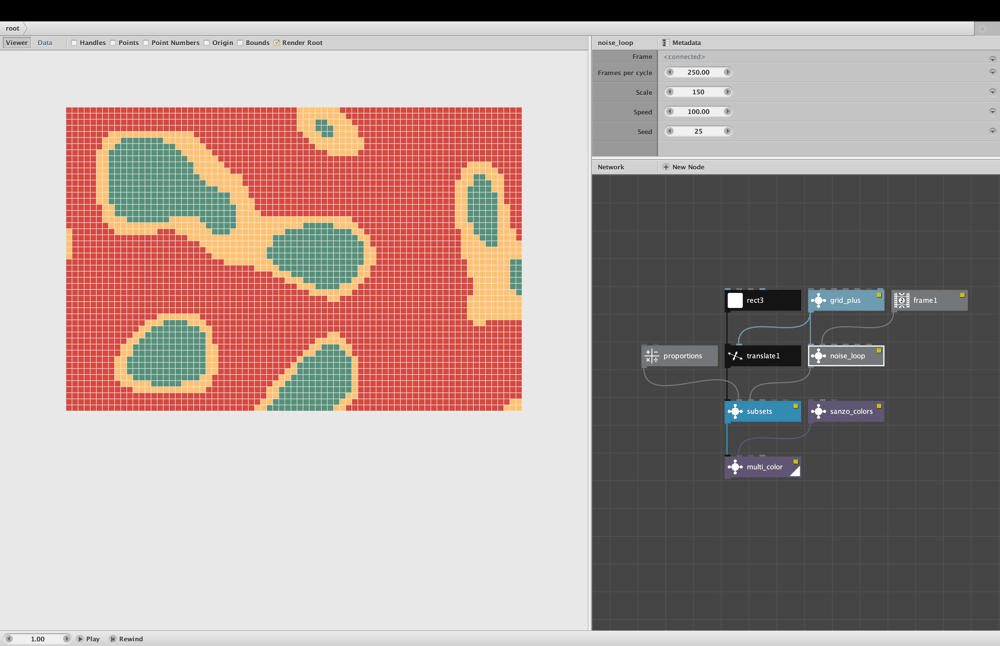Switch to the Data tab
The width and height of the screenshot is (1000, 646).
pyautogui.click(x=45, y=43)
